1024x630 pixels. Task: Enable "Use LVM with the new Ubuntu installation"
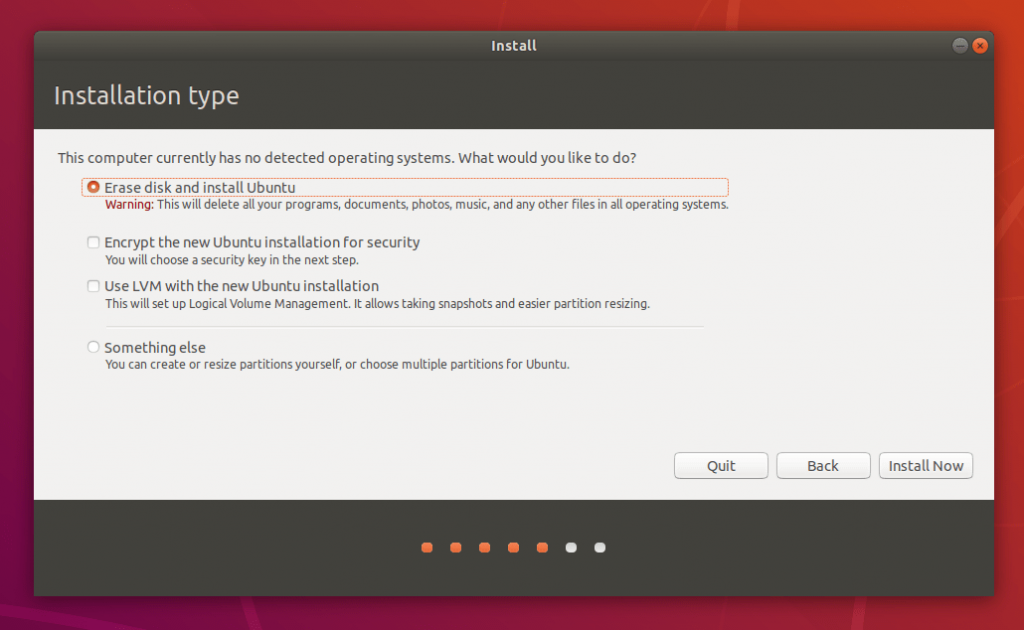[x=93, y=286]
